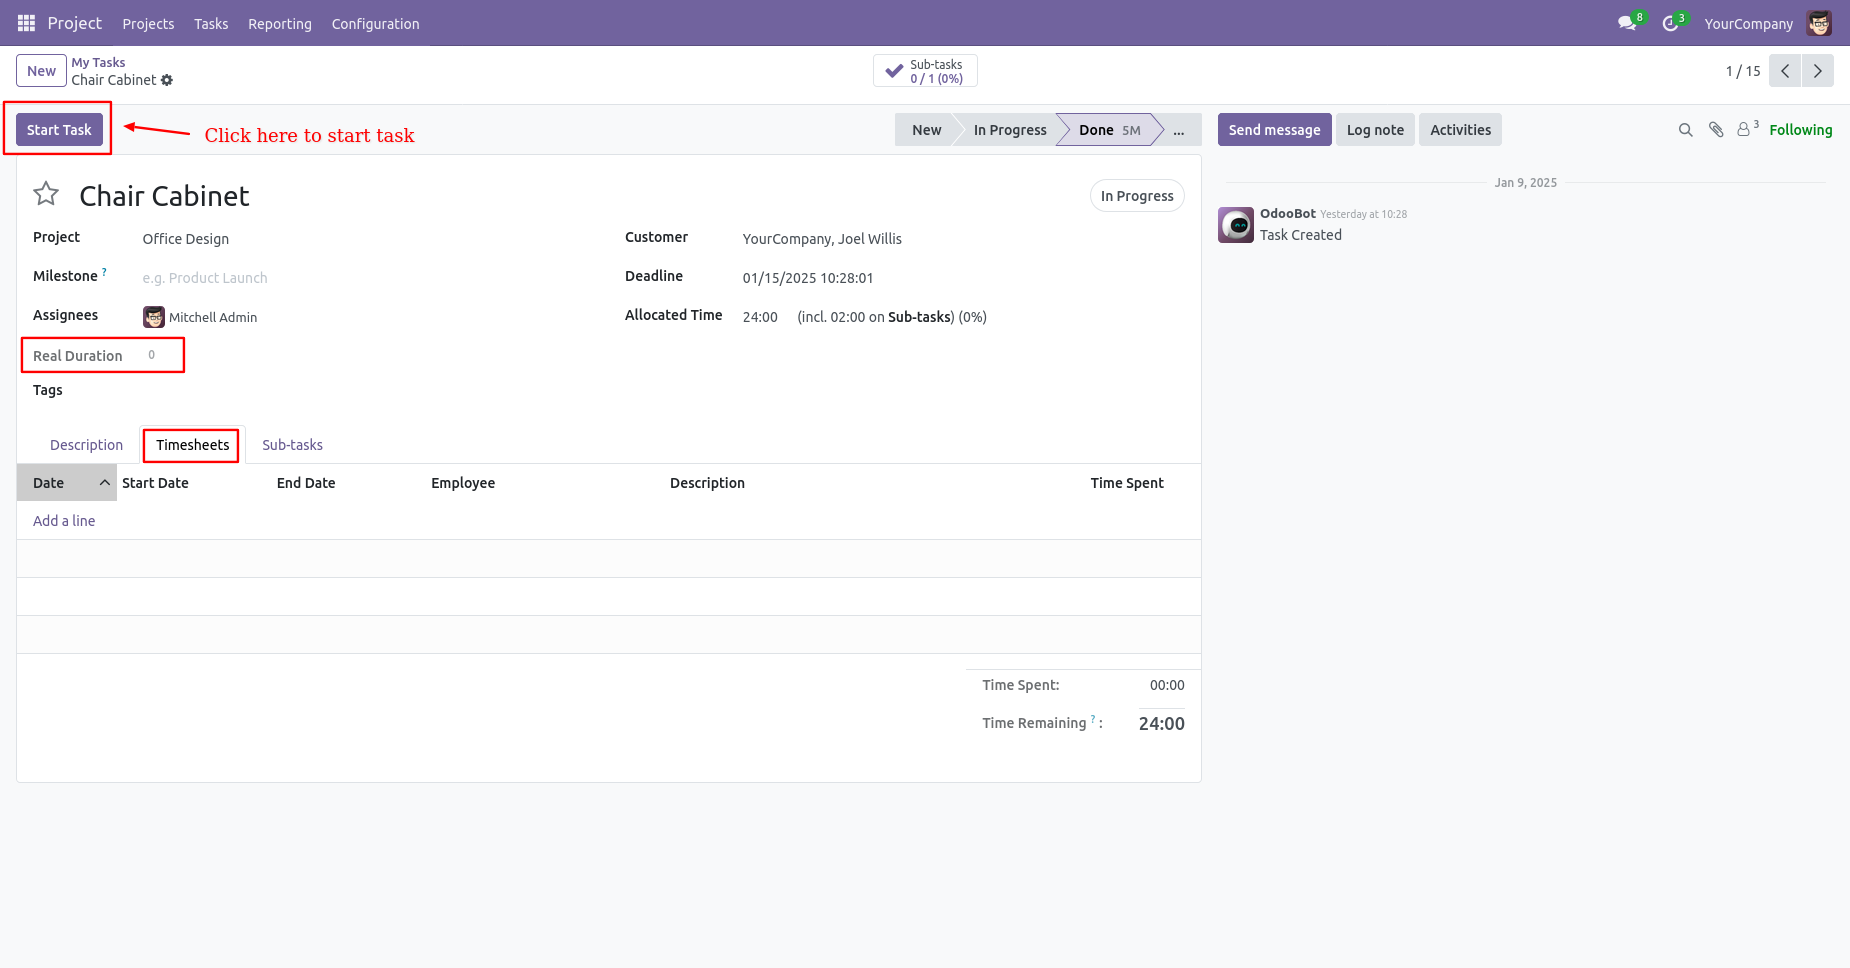Click Mitchell Admin user avatar in navbar
The image size is (1850, 968).
(1820, 23)
